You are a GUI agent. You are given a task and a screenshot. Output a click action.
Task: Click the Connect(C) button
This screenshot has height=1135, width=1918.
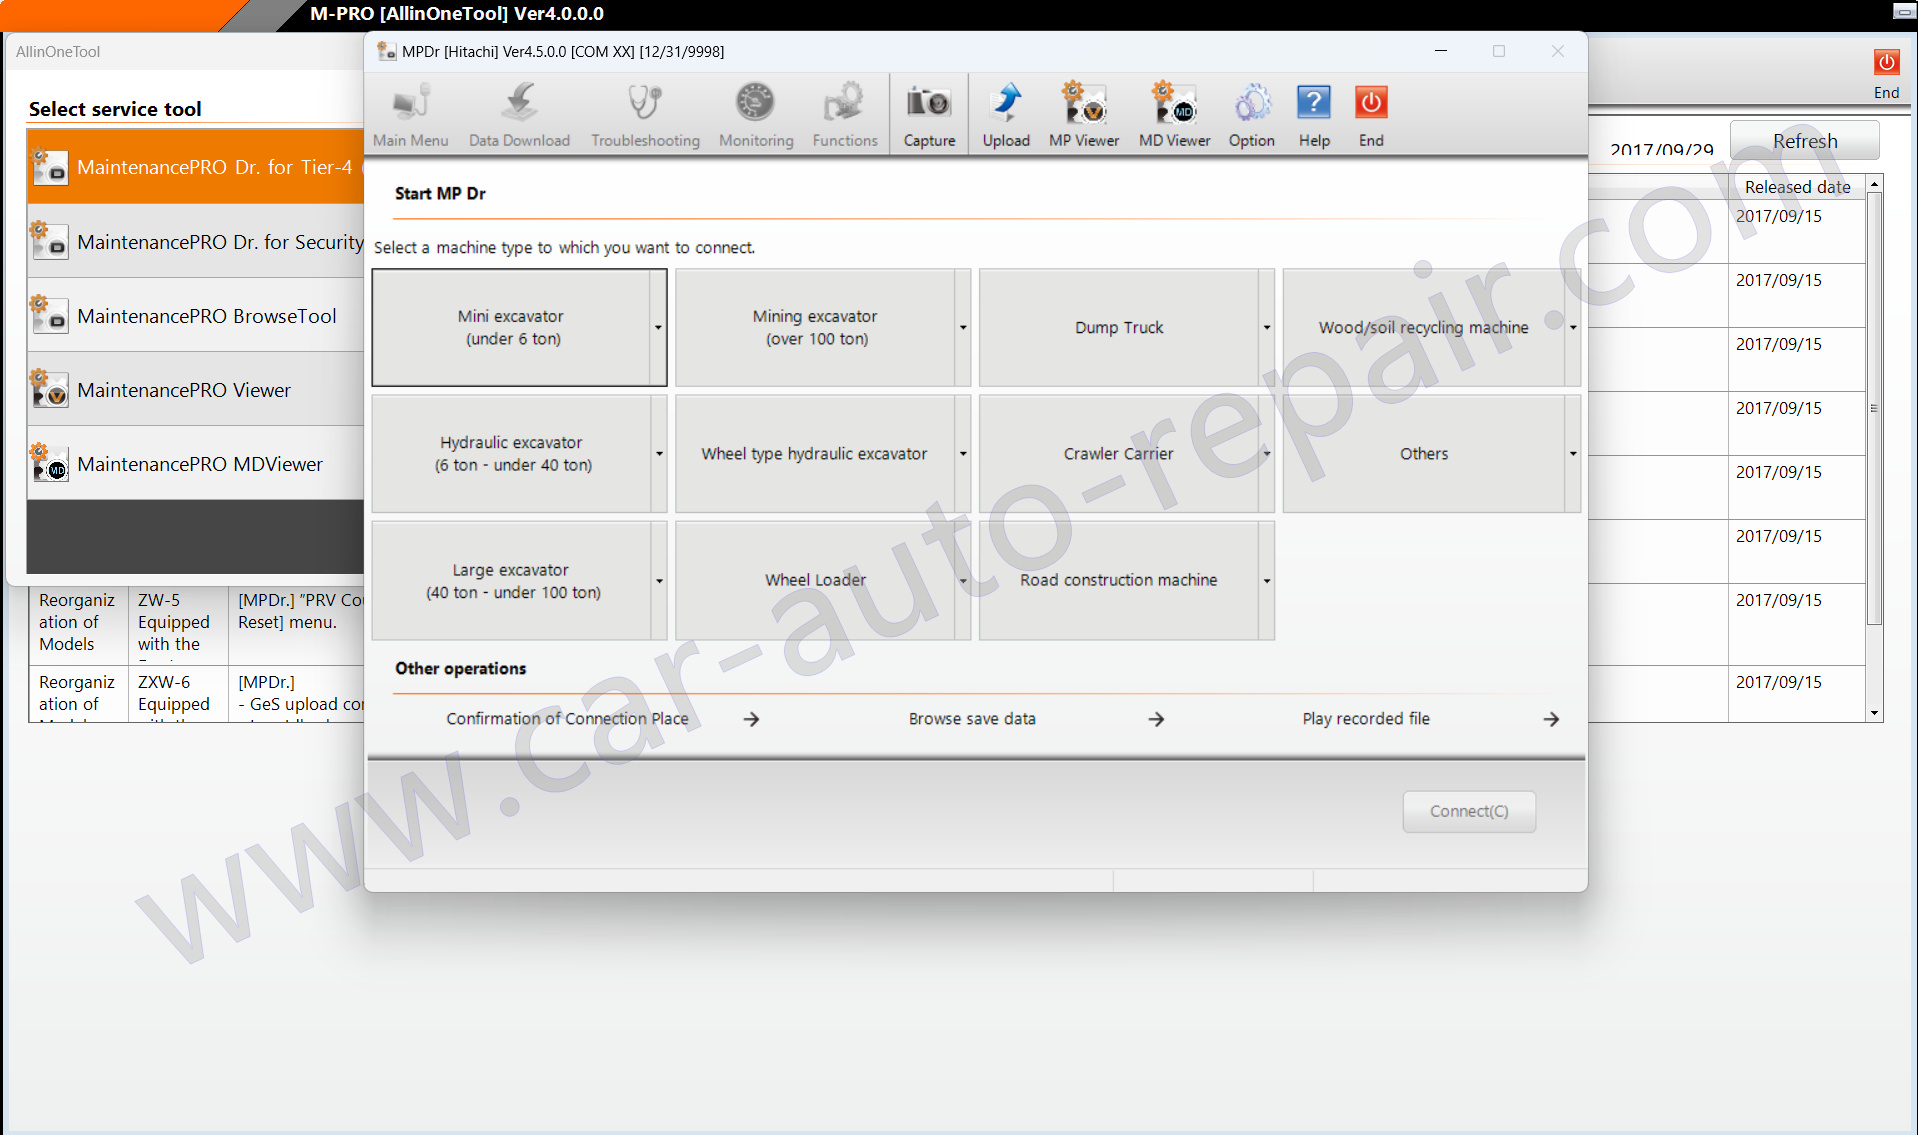(x=1469, y=811)
